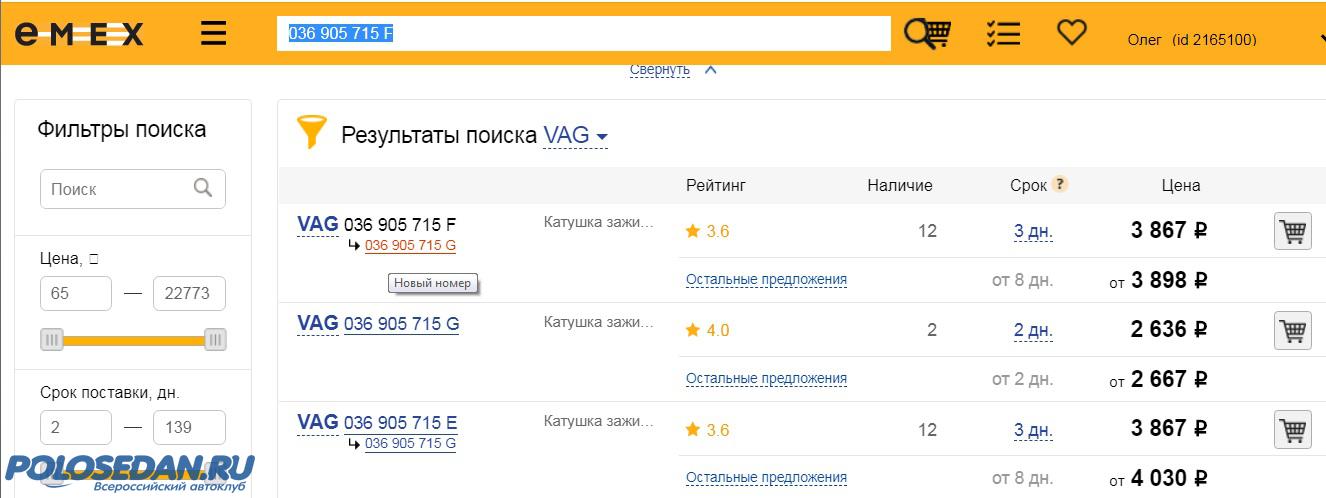Viewport: 1326px width, 498px height.
Task: Open the e-mex logo home page
Action: coord(79,34)
